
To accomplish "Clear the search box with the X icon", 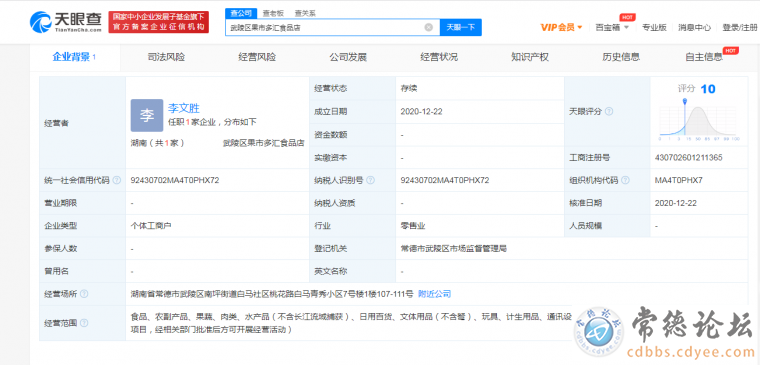I will click(x=428, y=28).
